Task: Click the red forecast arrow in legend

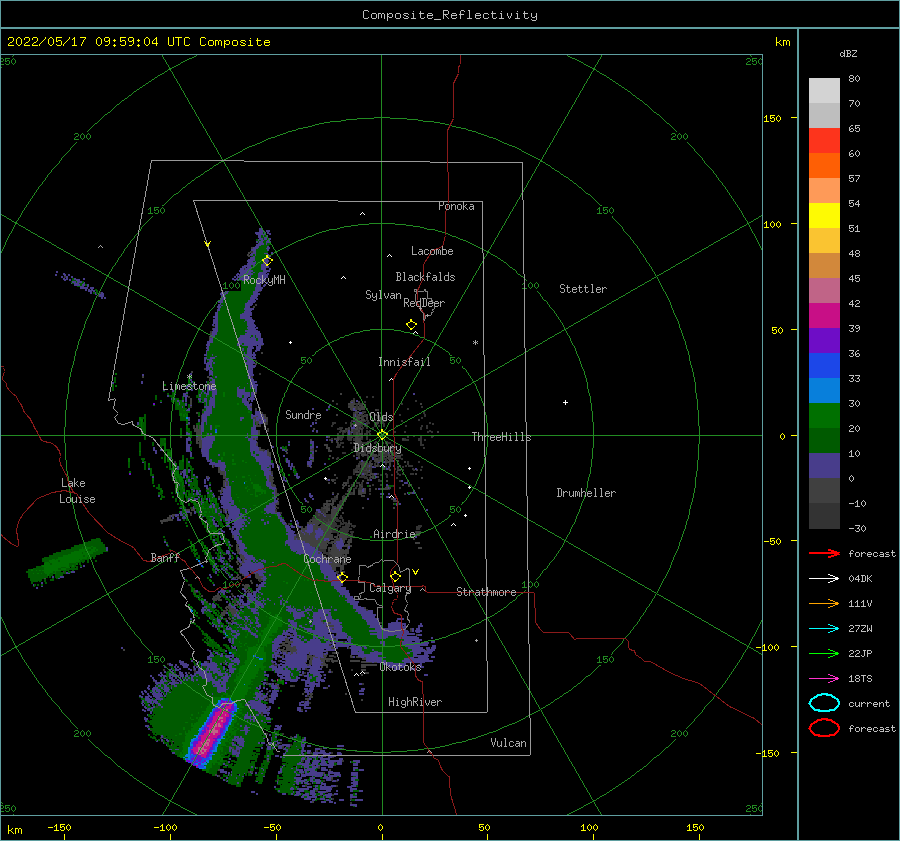Action: point(824,553)
